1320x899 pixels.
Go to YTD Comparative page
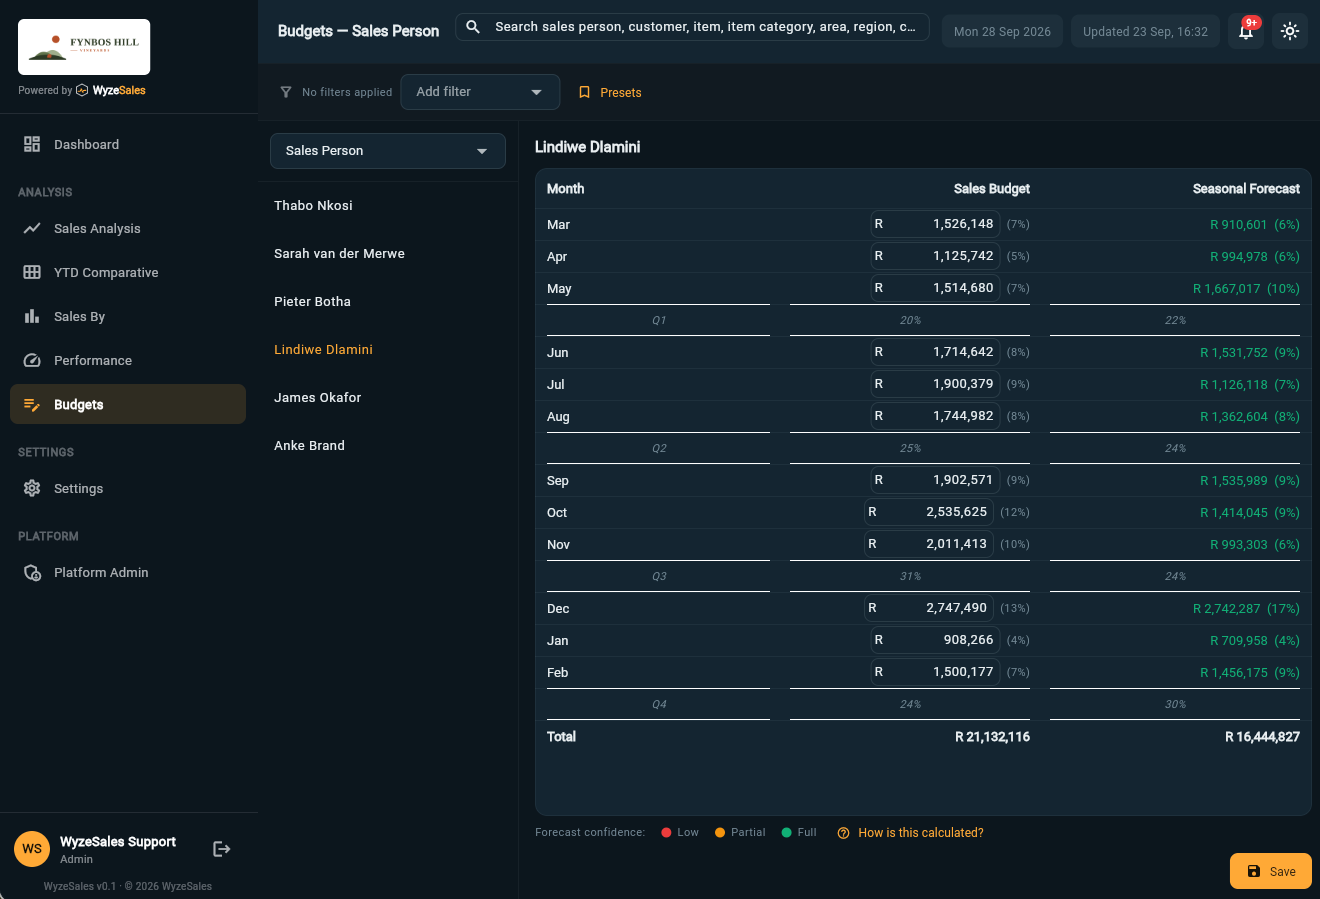(x=128, y=272)
